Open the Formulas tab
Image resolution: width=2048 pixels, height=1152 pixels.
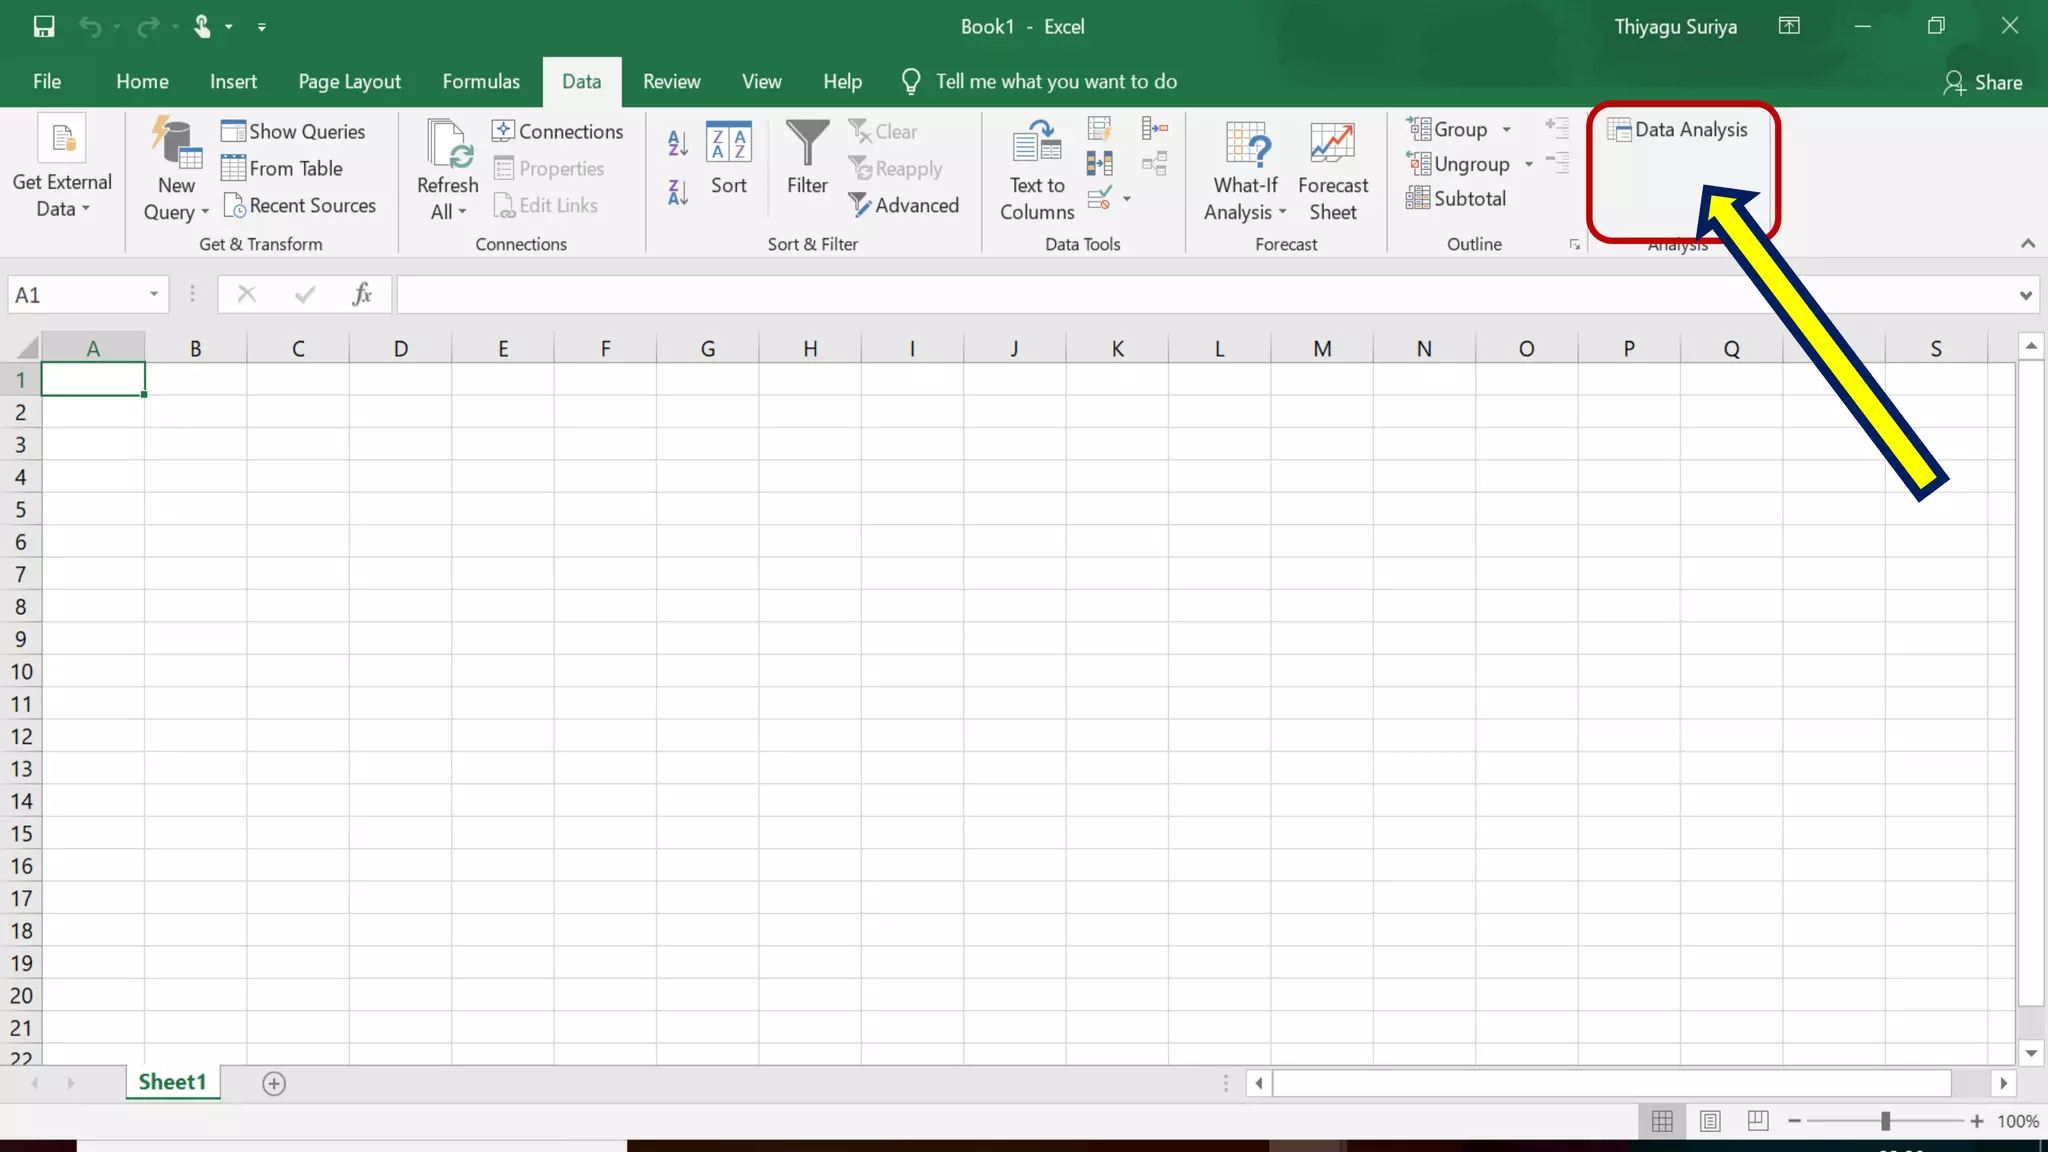click(x=481, y=82)
